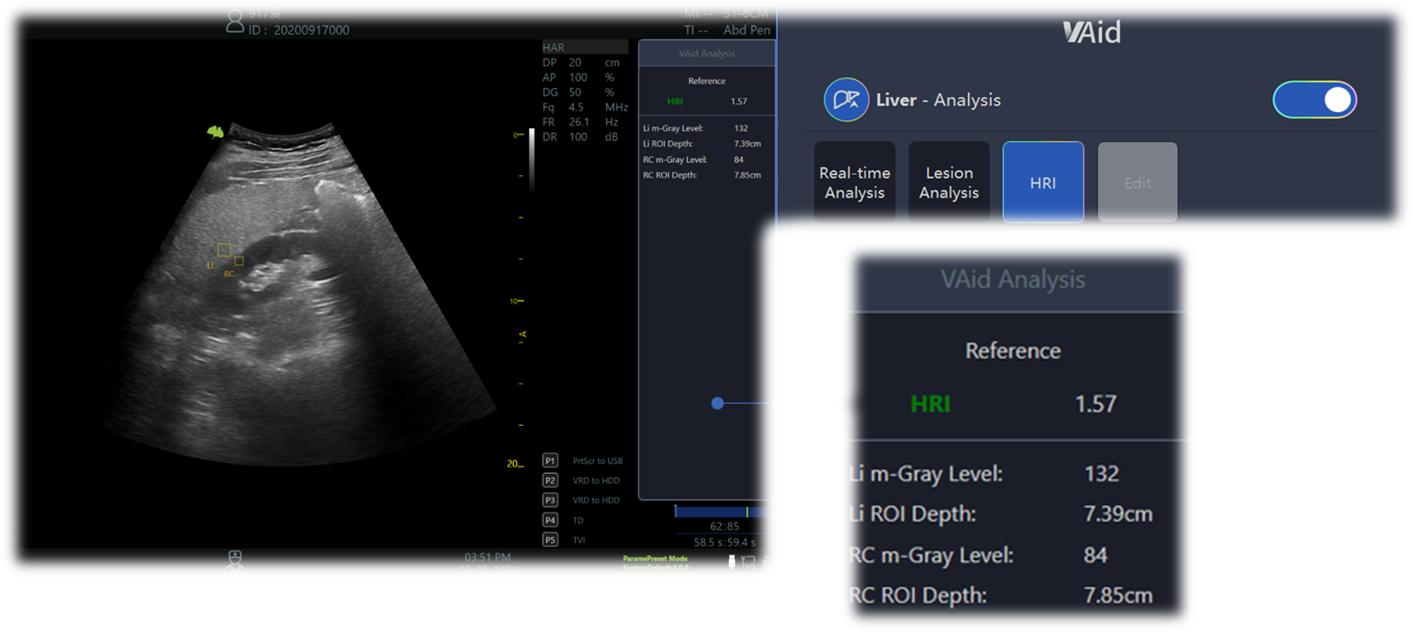Click the cine progress bar above 62:85

720,511
